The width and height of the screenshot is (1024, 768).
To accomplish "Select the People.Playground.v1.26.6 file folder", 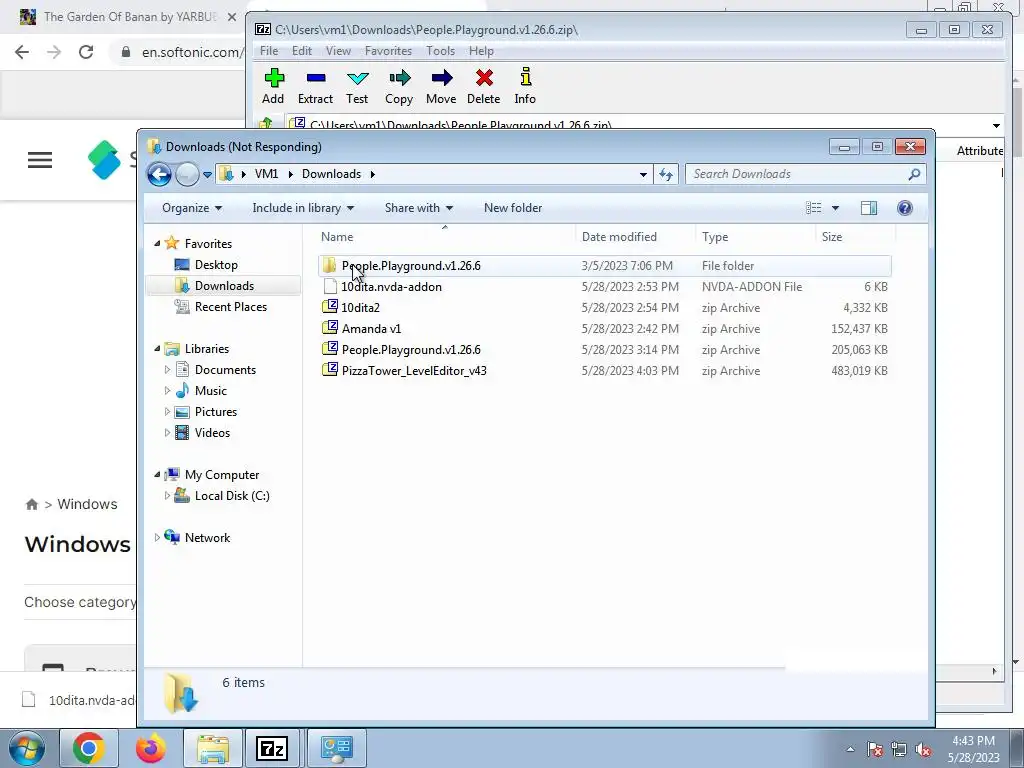I will coord(605,266).
